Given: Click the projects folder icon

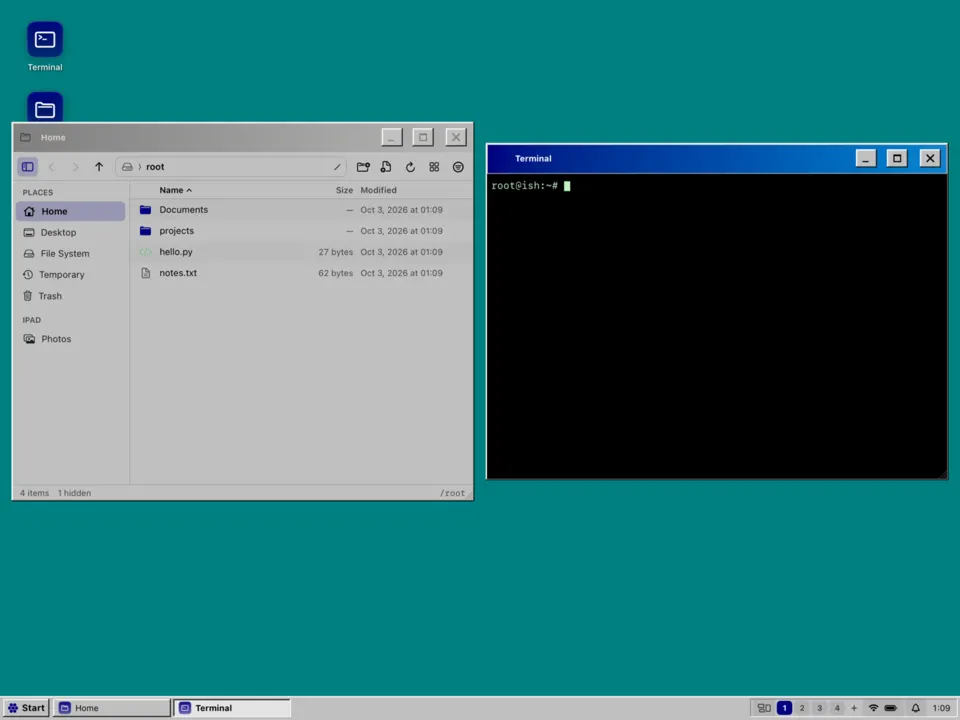Looking at the screenshot, I should [x=145, y=231].
